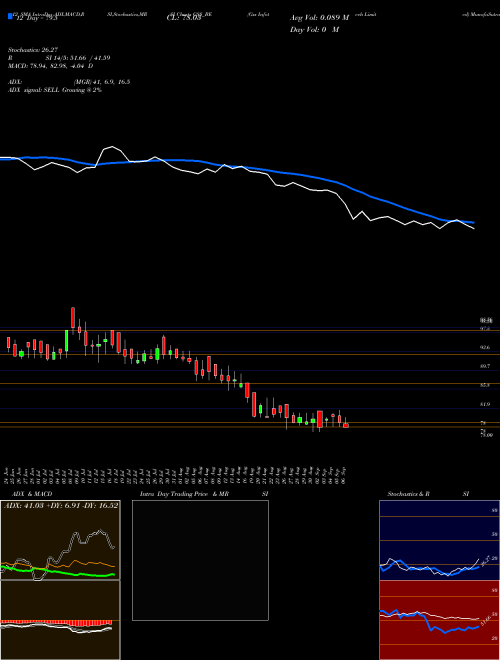Image resolution: width=500 pixels, height=660 pixels.
Task: Click the empty Intra Day Trading Price chart box
Action: tap(200, 560)
